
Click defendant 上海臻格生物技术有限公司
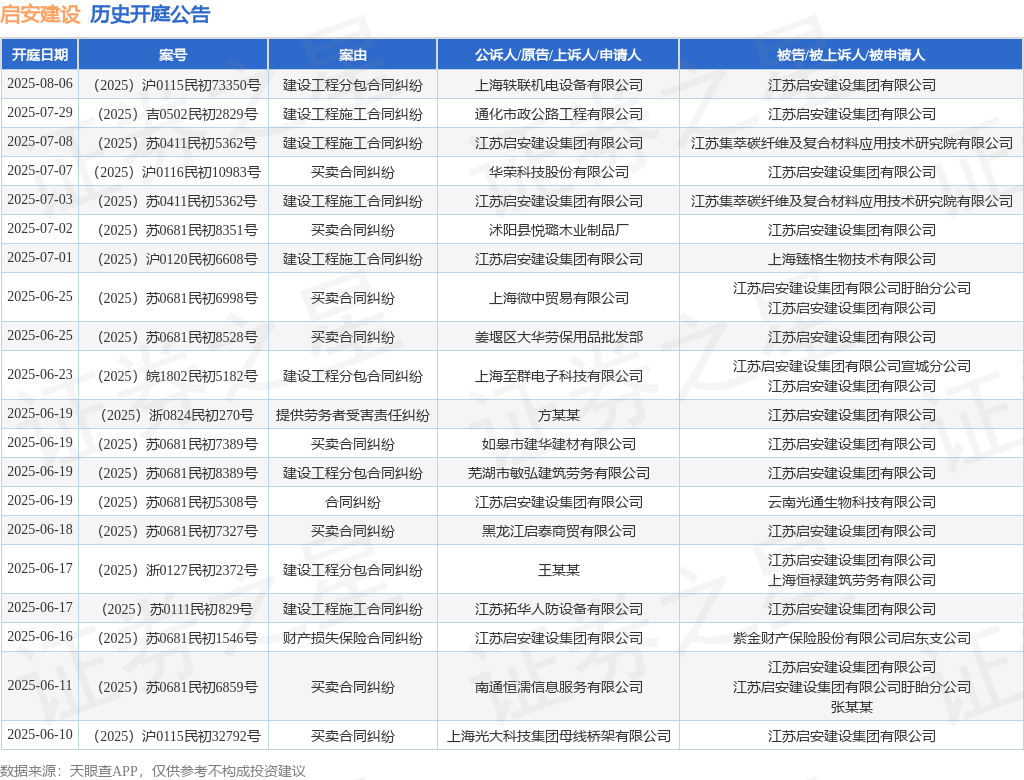[852, 259]
